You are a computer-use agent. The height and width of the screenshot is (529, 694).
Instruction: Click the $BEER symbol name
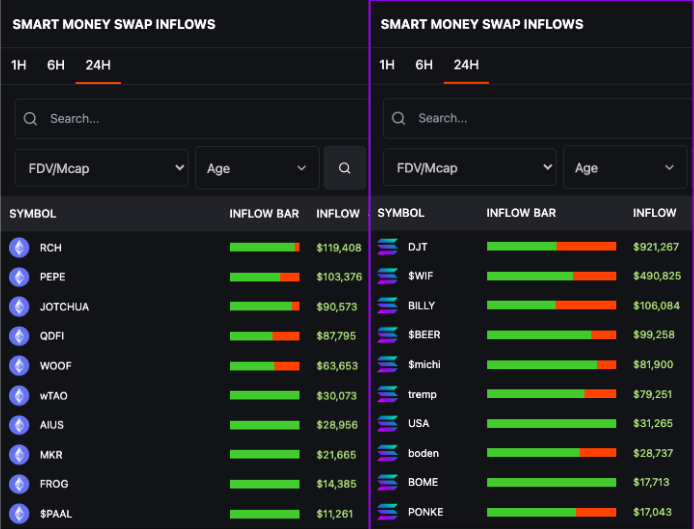[x=424, y=335]
